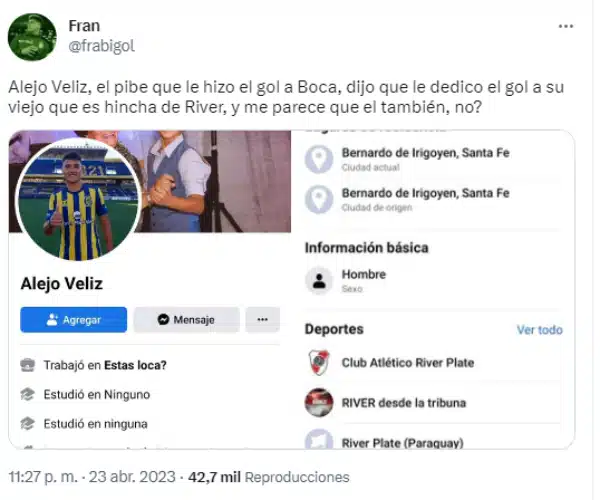Image resolution: width=600 pixels, height=500 pixels.
Task: Select the Club Atlético River Plate text
Action: pyautogui.click(x=408, y=363)
